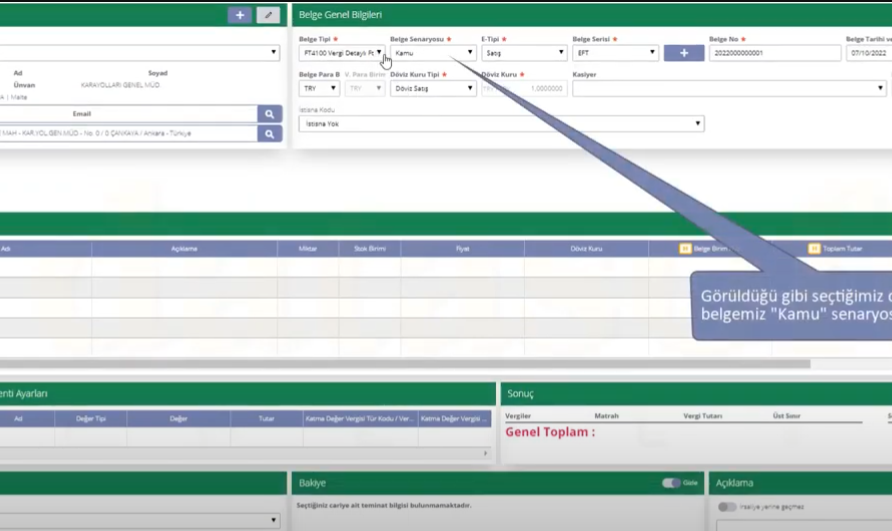
Task: Click the pencil edit icon in customer header
Action: 267,15
